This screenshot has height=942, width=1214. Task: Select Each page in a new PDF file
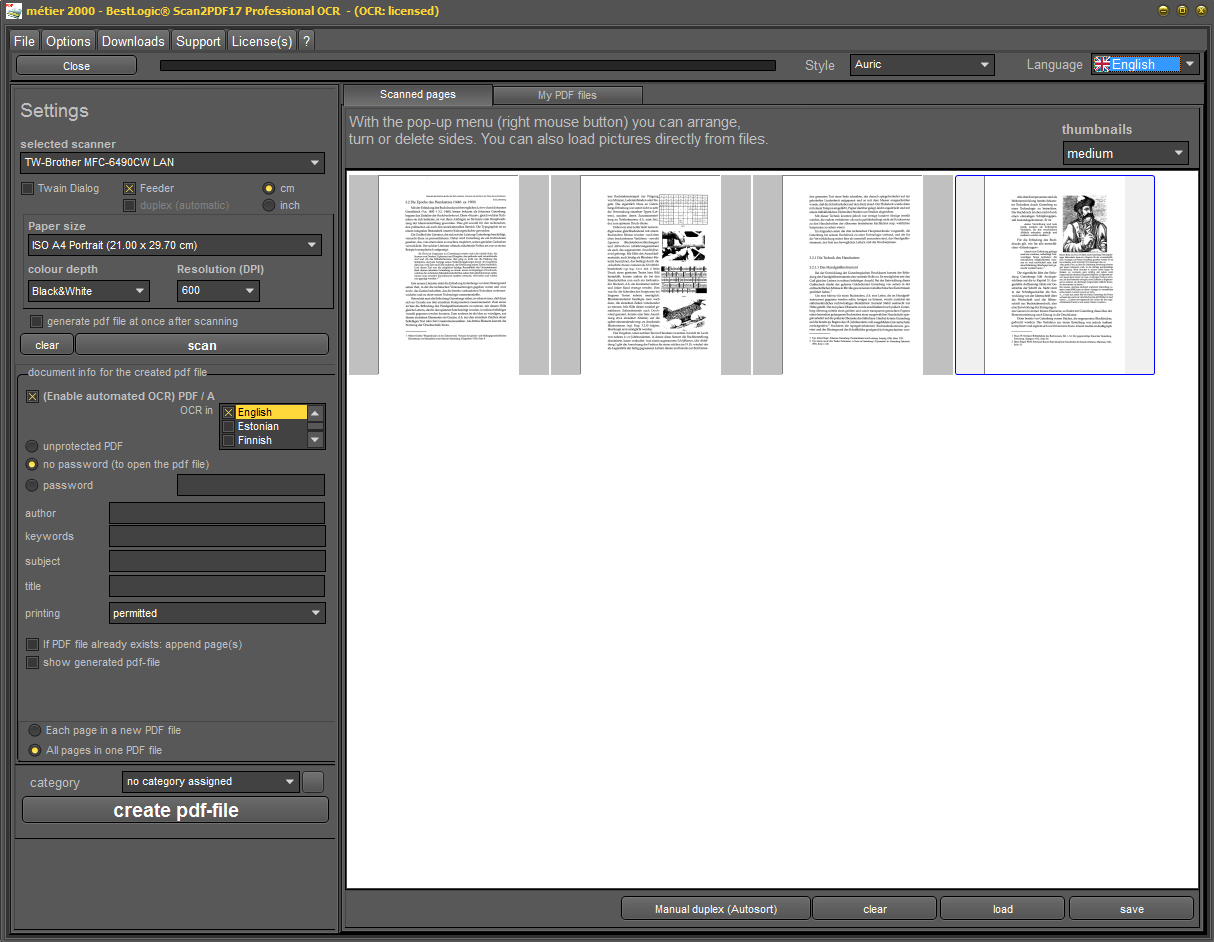point(36,730)
